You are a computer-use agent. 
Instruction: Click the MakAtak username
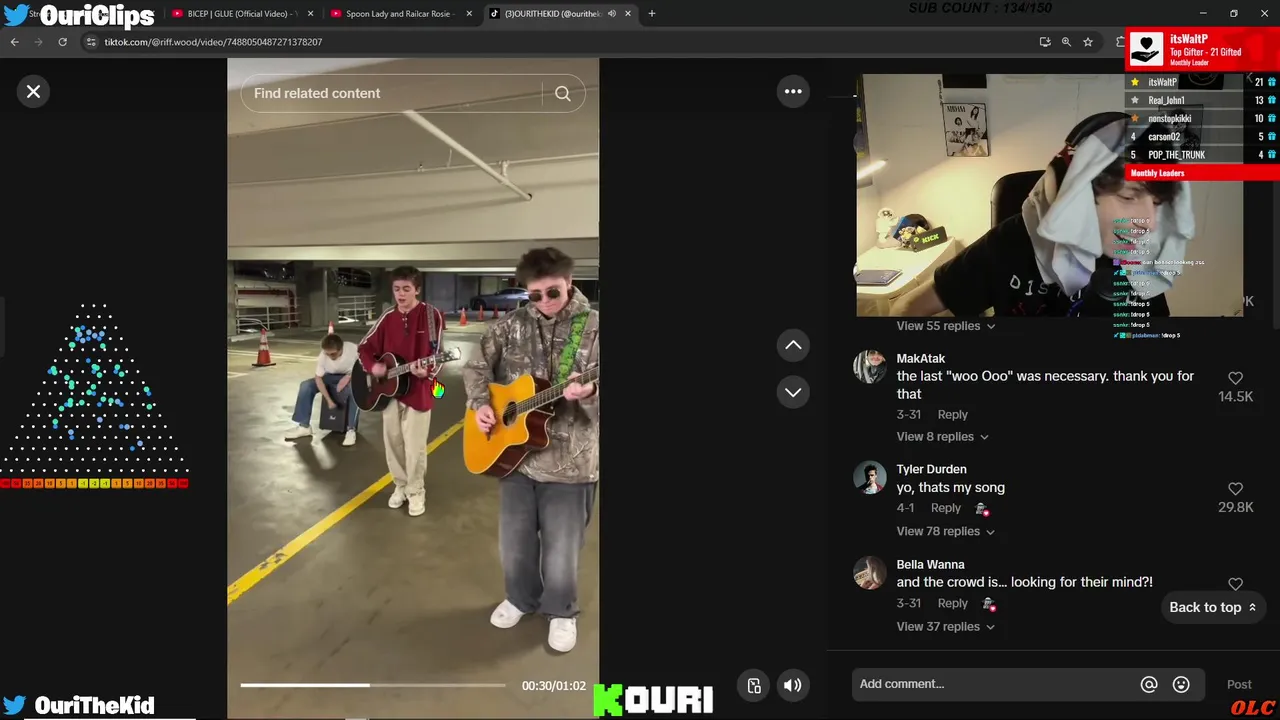[920, 358]
